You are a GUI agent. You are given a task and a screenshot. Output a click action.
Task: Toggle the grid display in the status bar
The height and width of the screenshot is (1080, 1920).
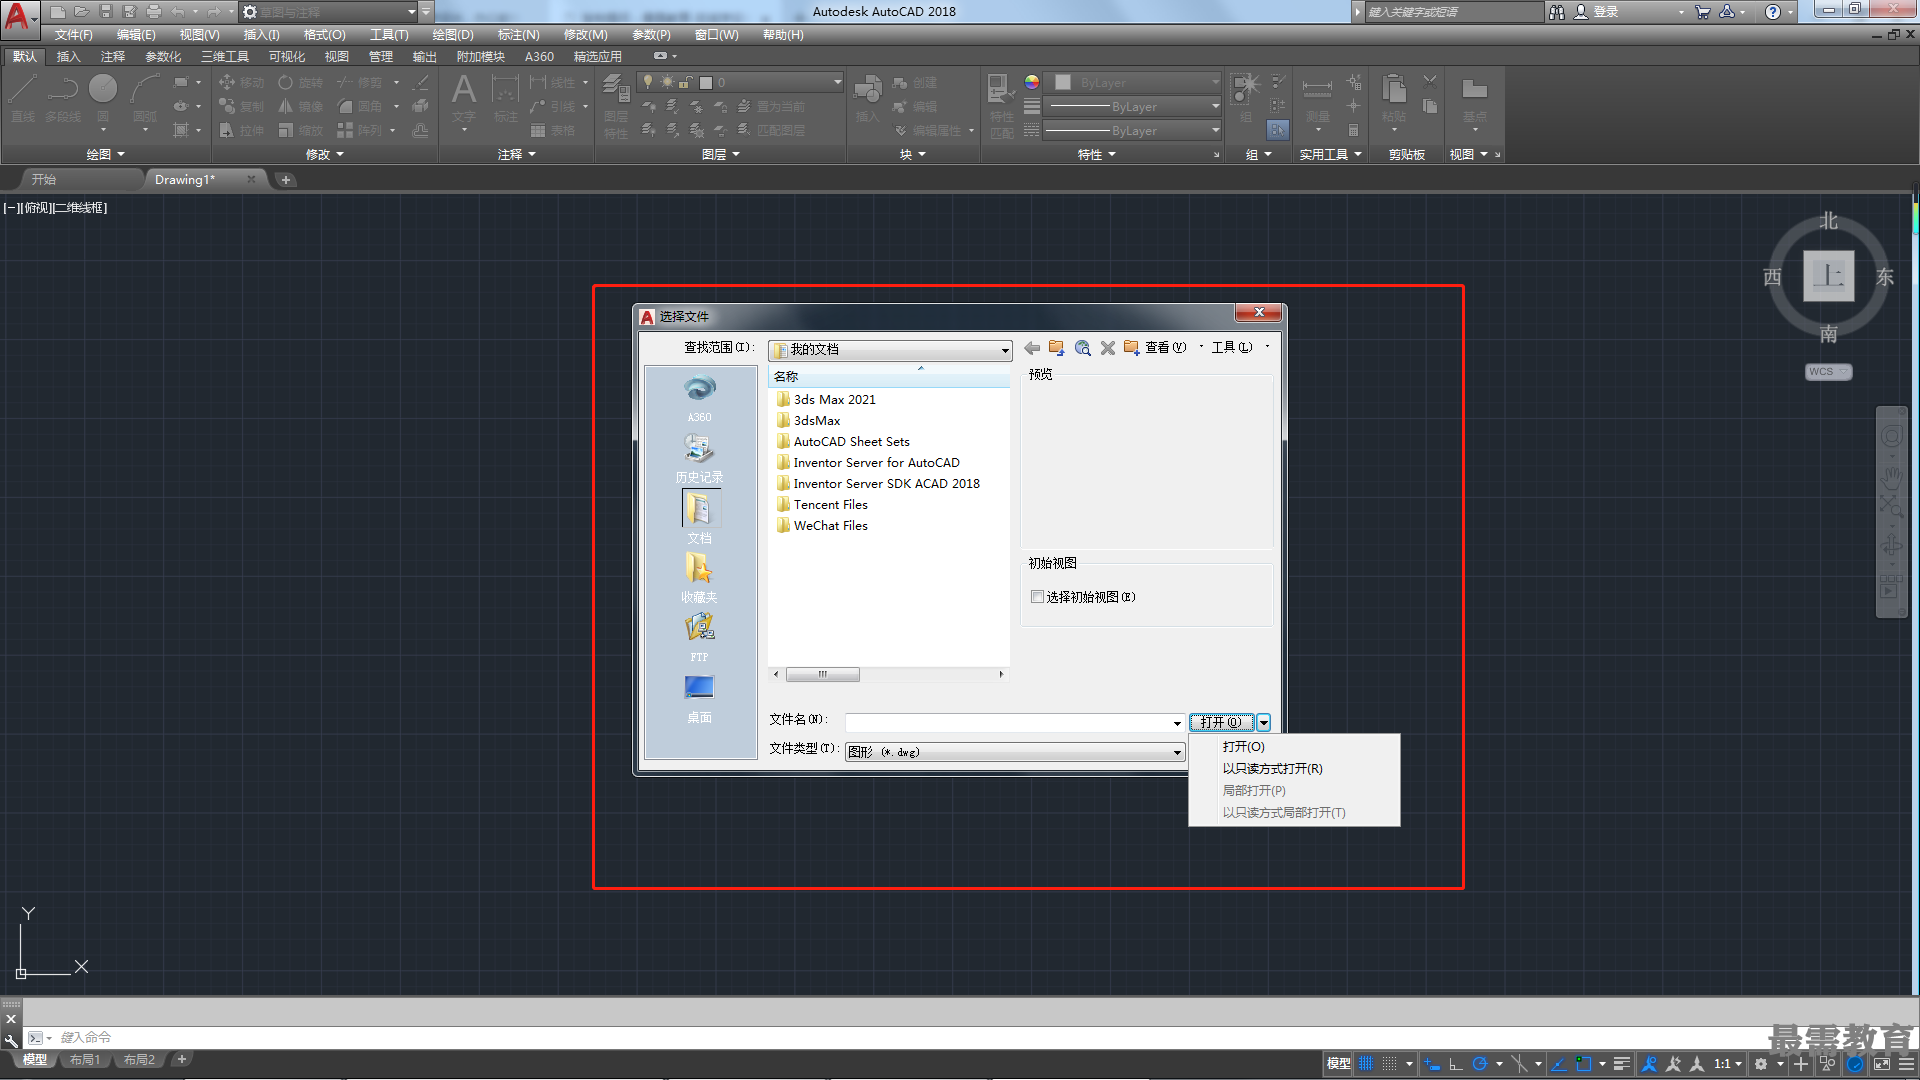tap(1366, 1064)
